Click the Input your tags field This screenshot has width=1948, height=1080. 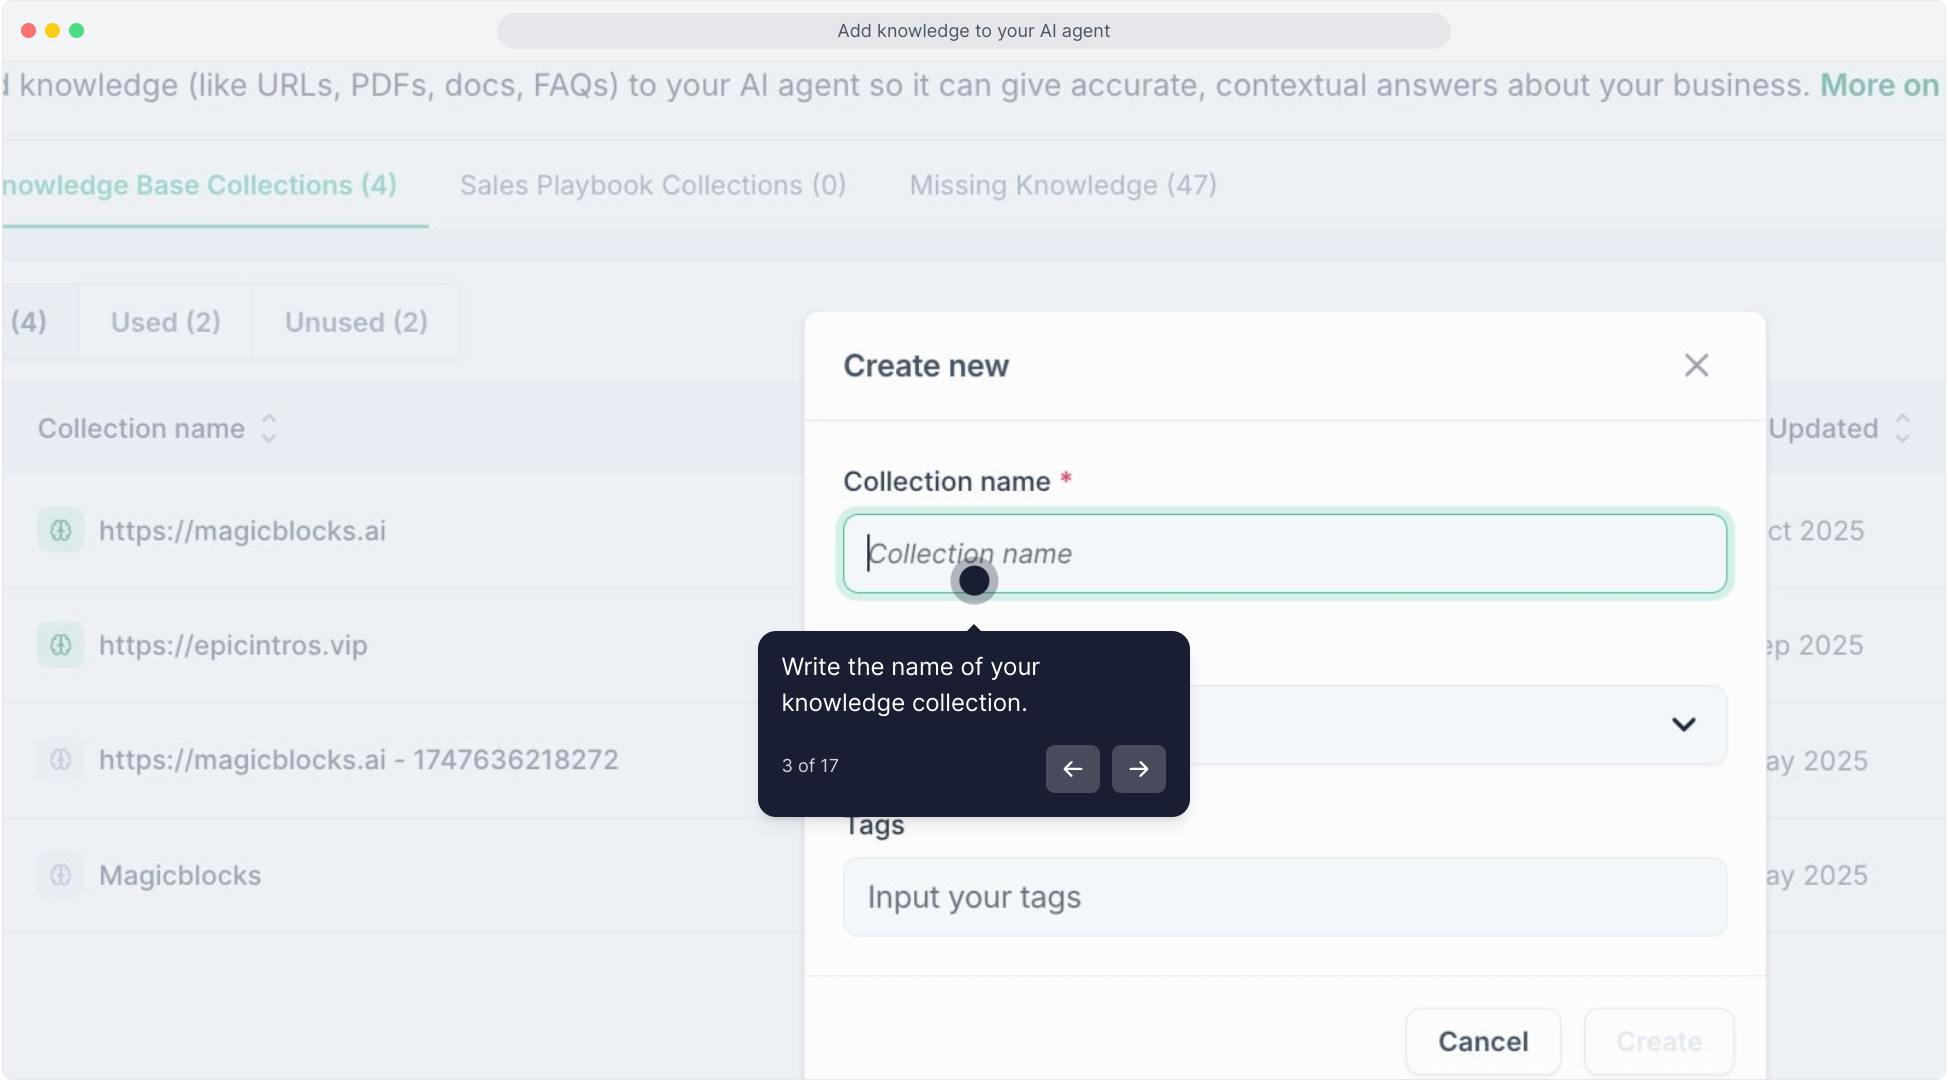pyautogui.click(x=1284, y=897)
